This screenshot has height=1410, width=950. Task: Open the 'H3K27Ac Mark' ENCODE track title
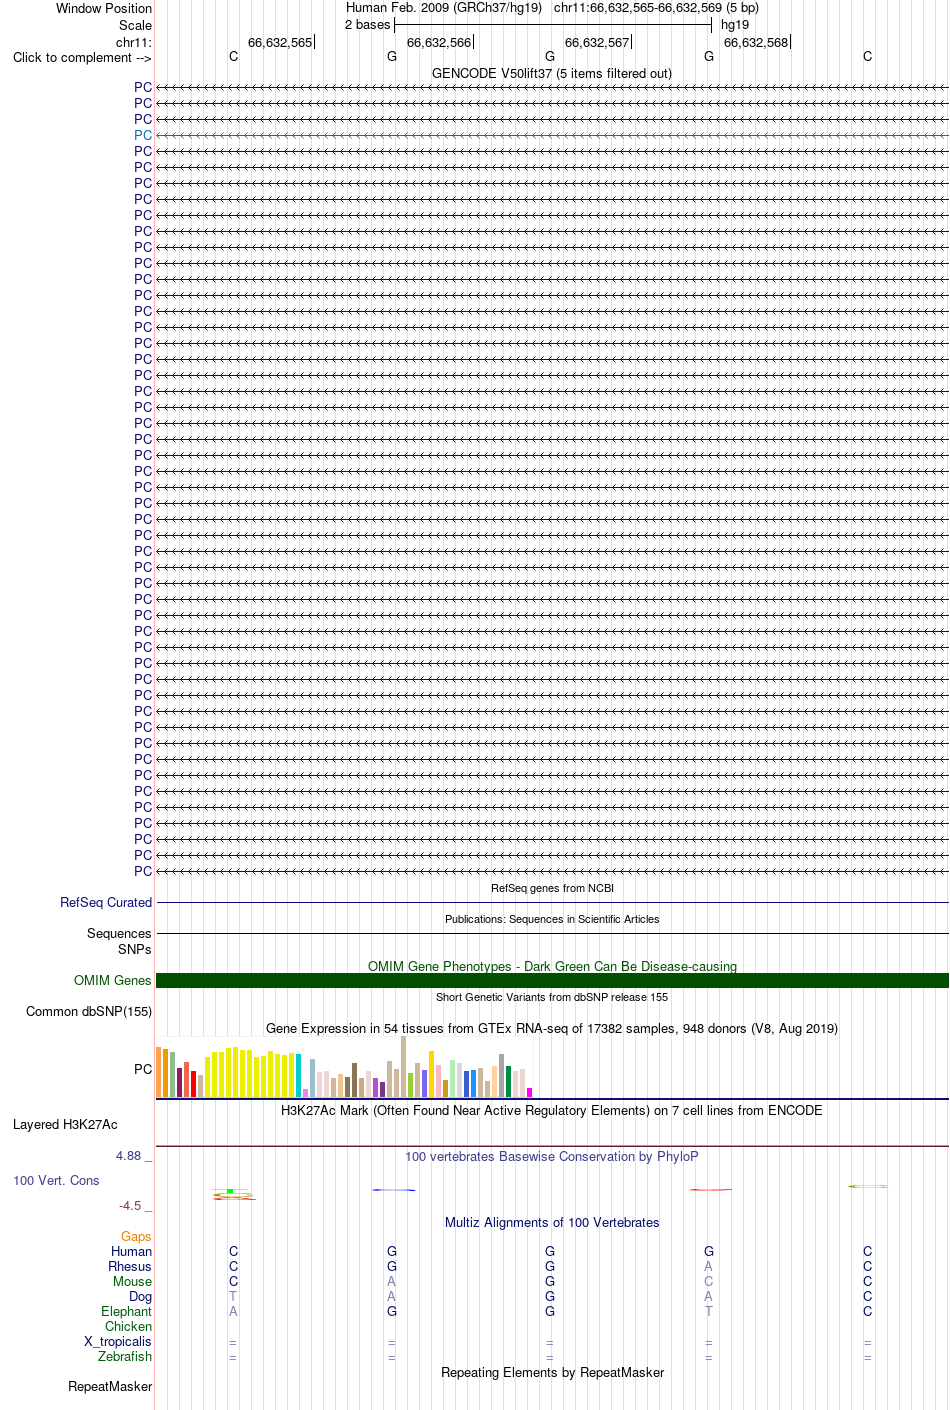coord(552,1110)
